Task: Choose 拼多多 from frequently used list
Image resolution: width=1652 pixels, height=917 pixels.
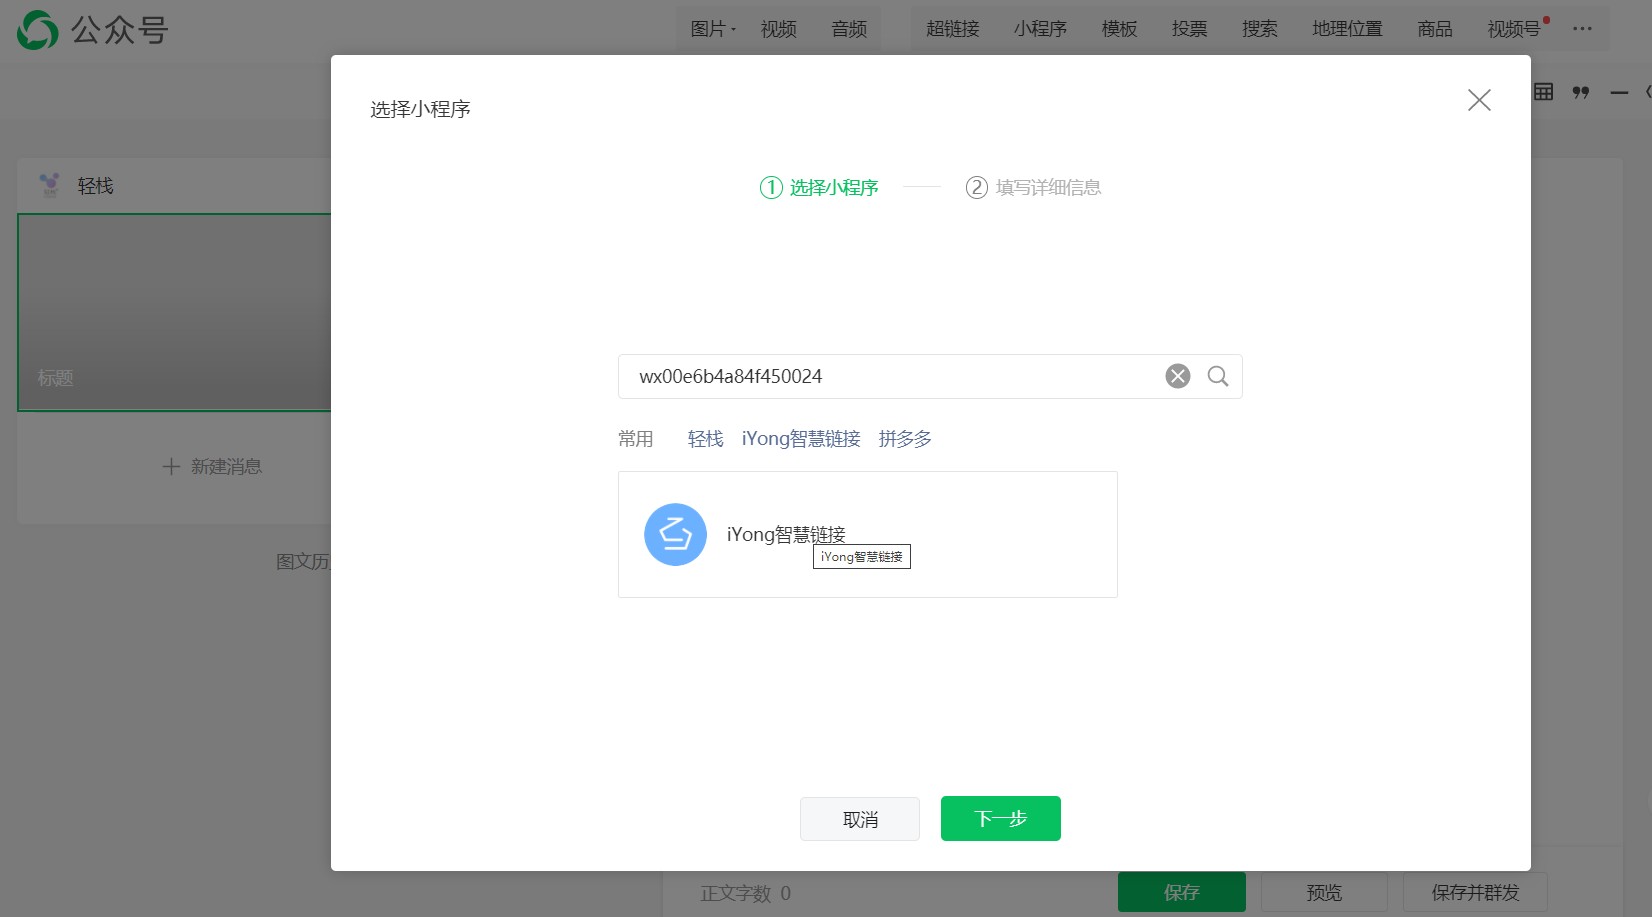Action: click(x=905, y=439)
